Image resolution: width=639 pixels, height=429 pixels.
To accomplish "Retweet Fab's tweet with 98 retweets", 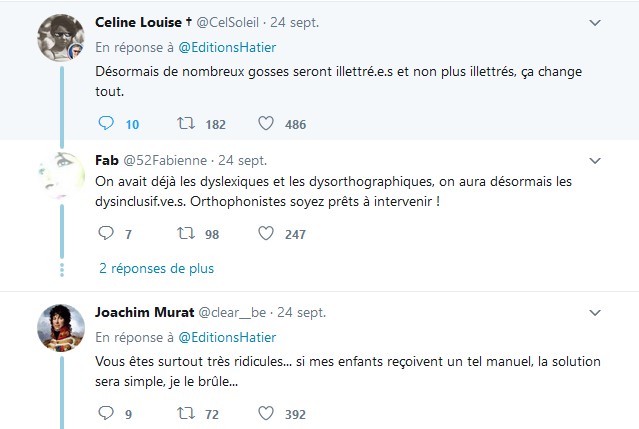I will click(x=186, y=233).
